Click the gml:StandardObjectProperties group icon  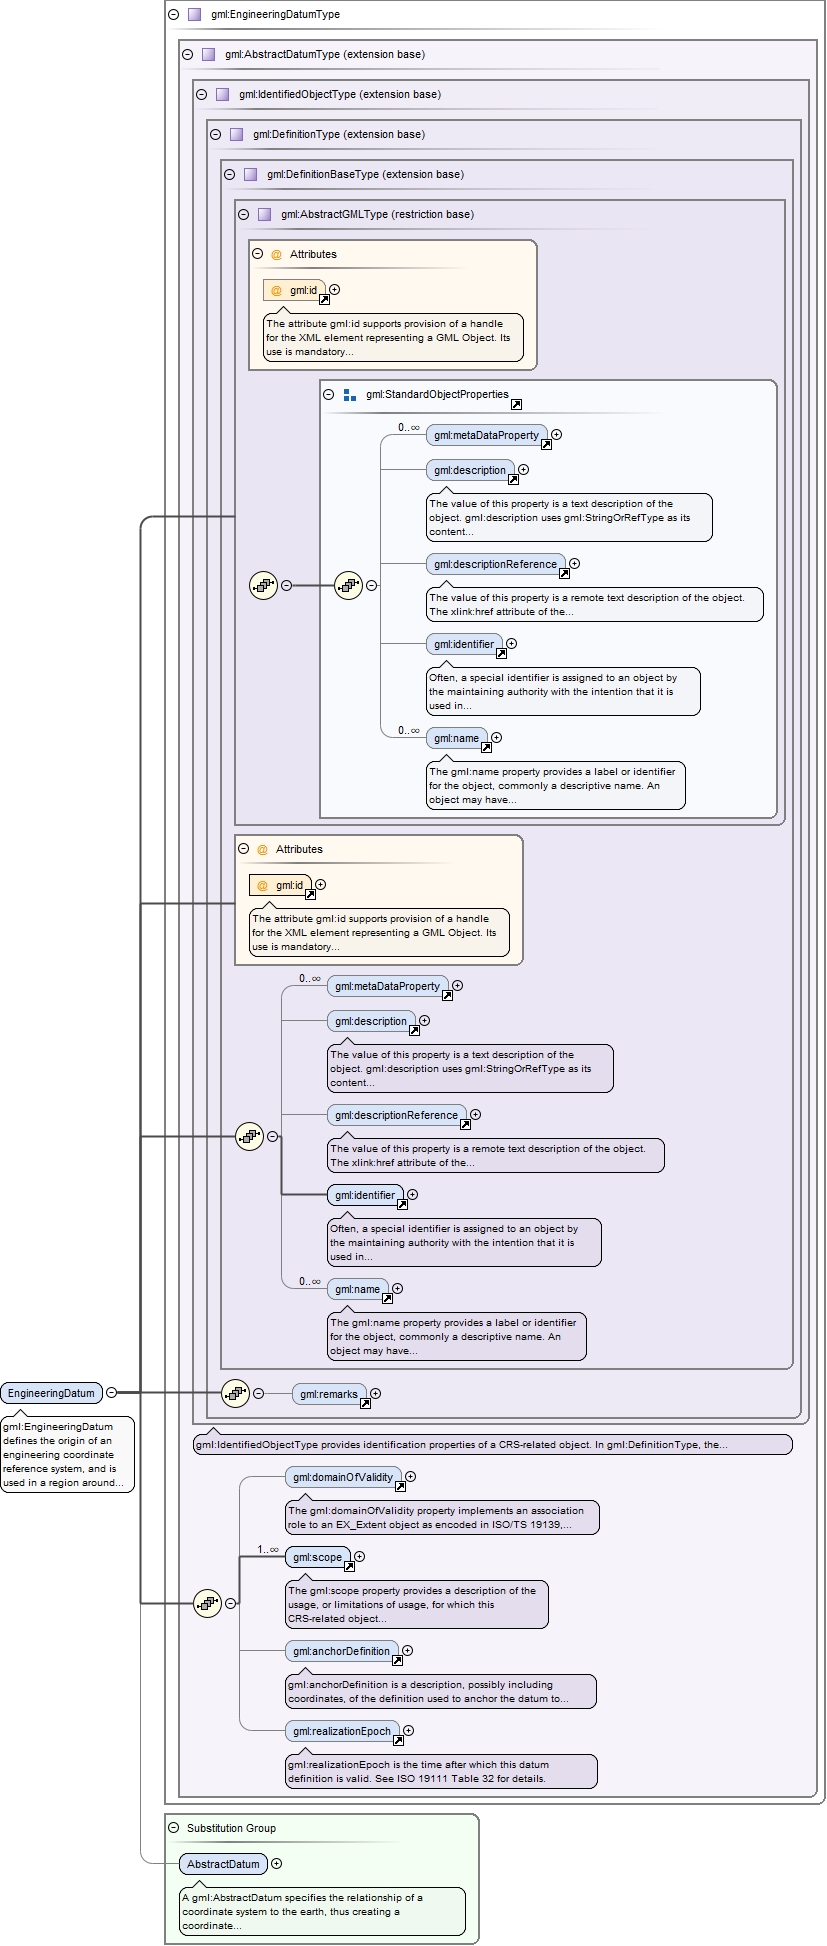[350, 395]
